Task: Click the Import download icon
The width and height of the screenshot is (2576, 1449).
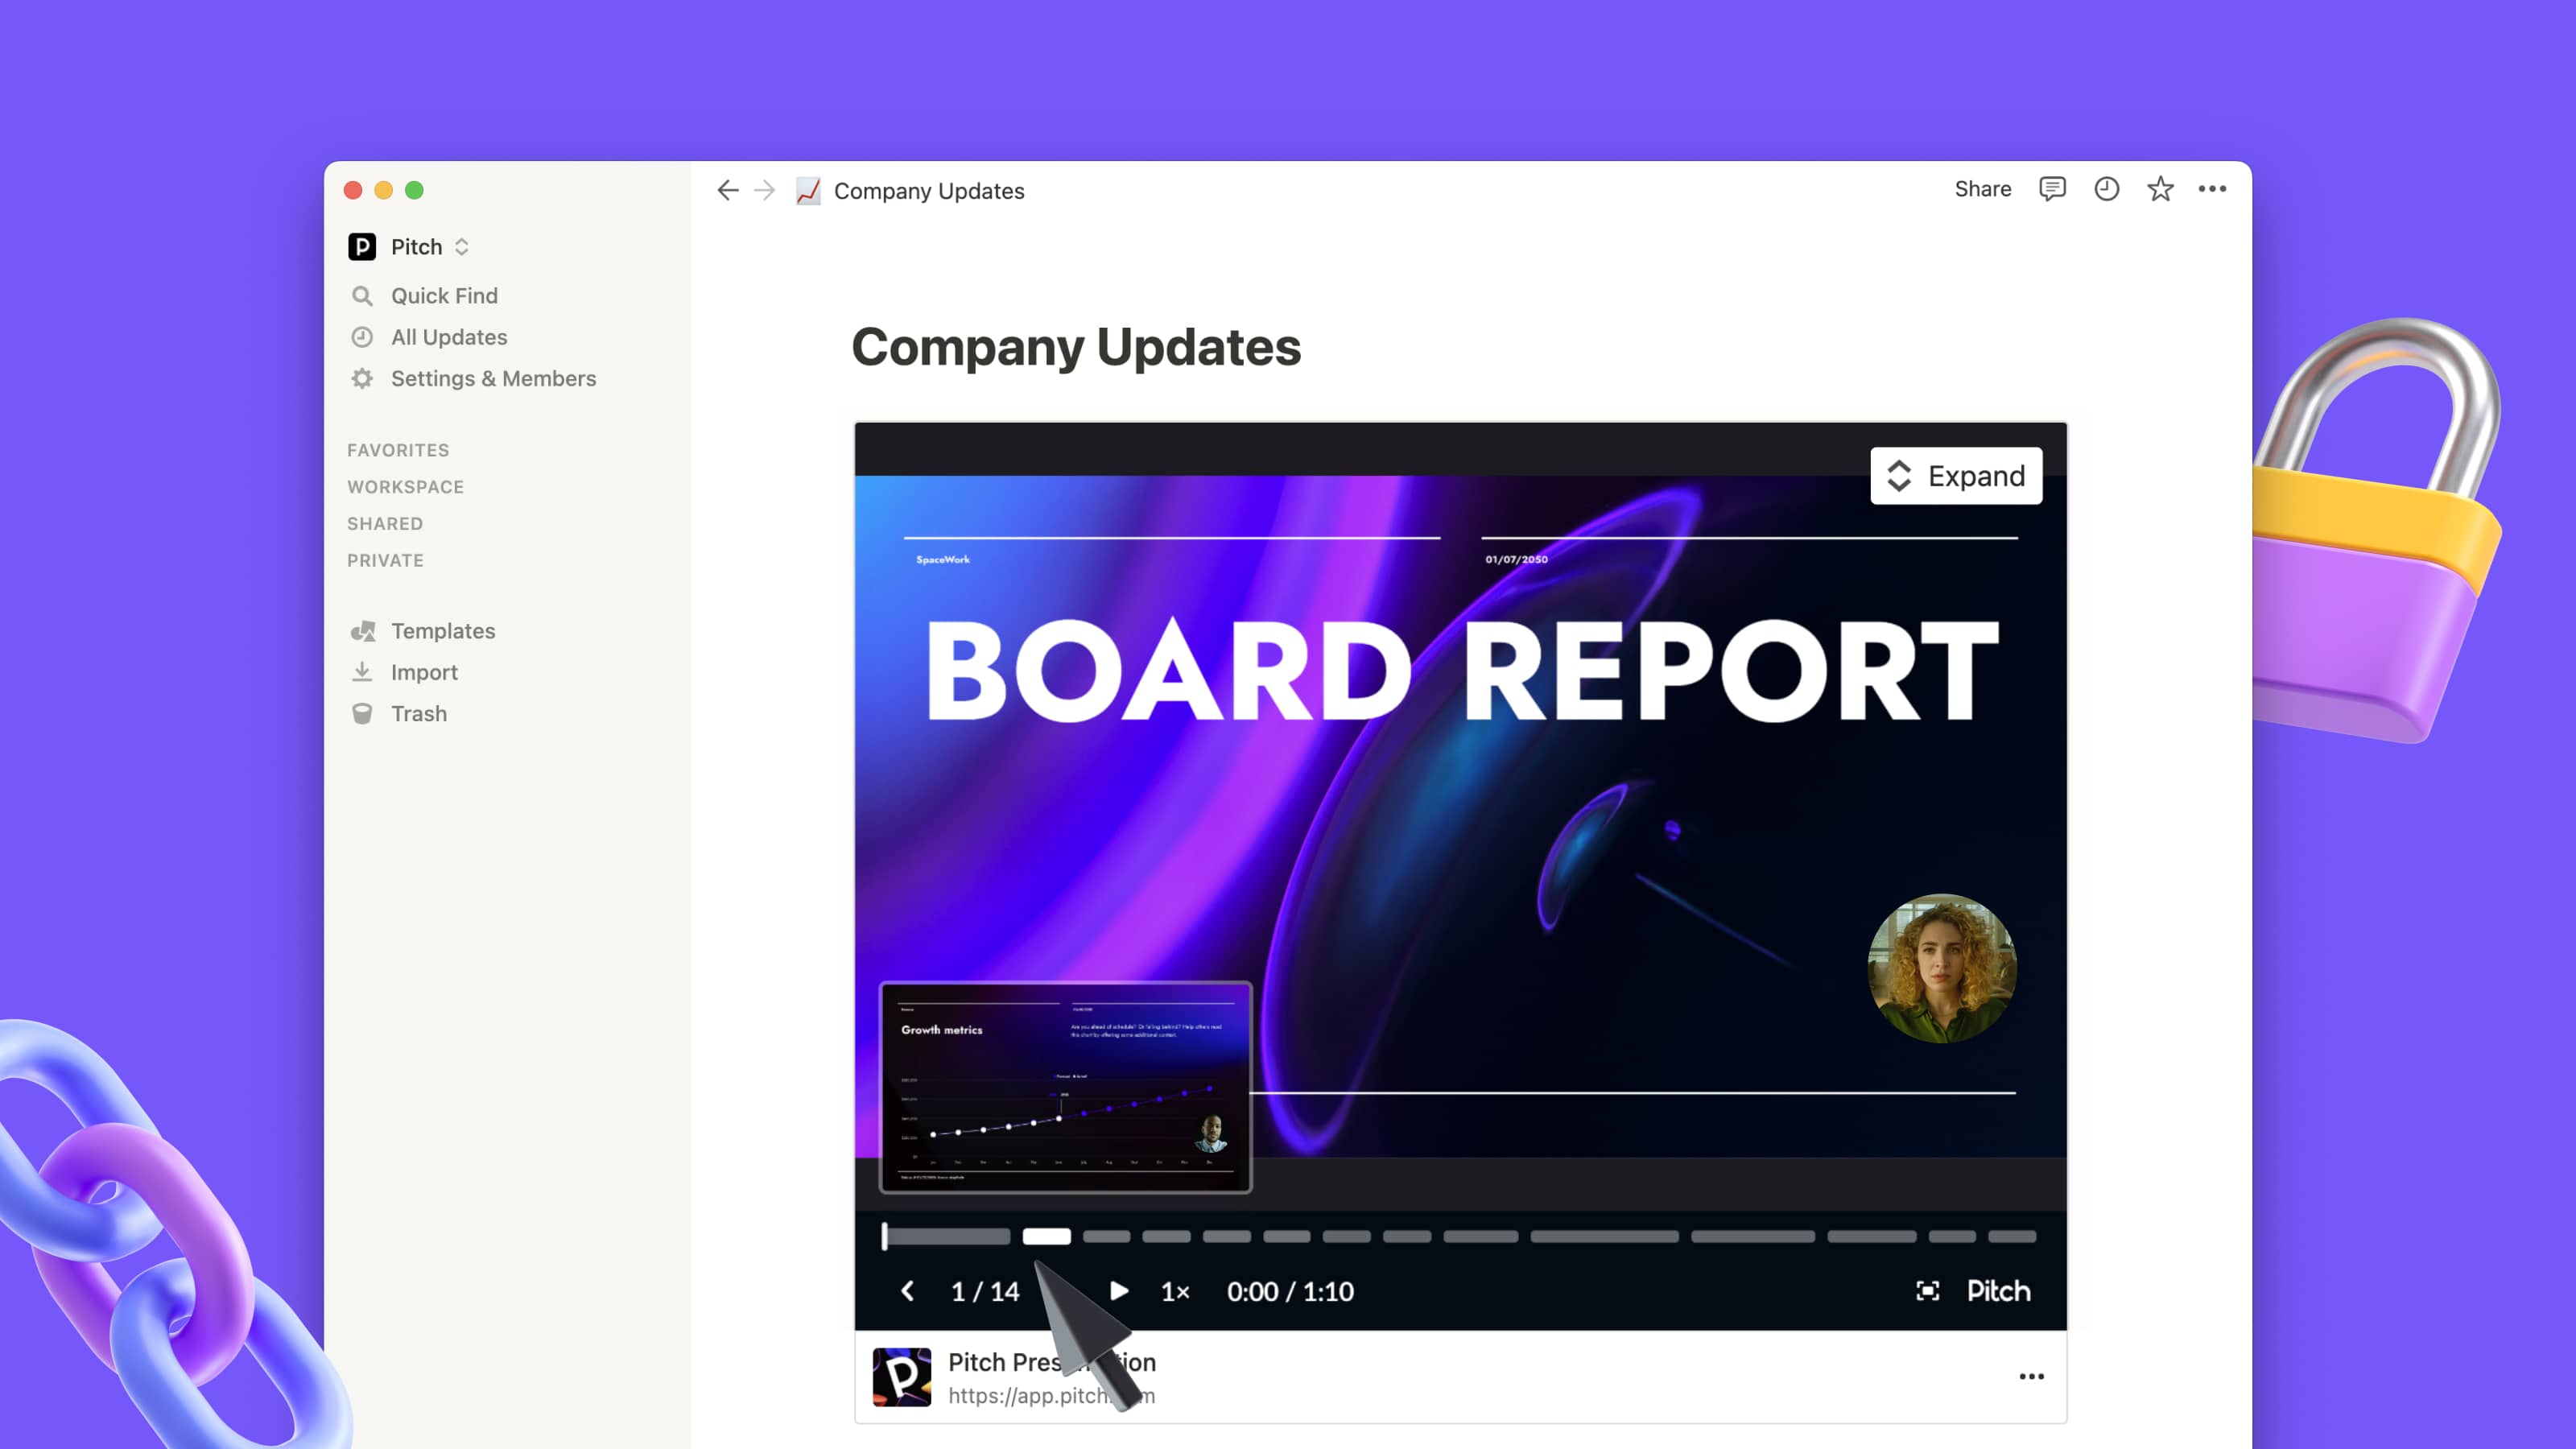Action: tap(362, 672)
